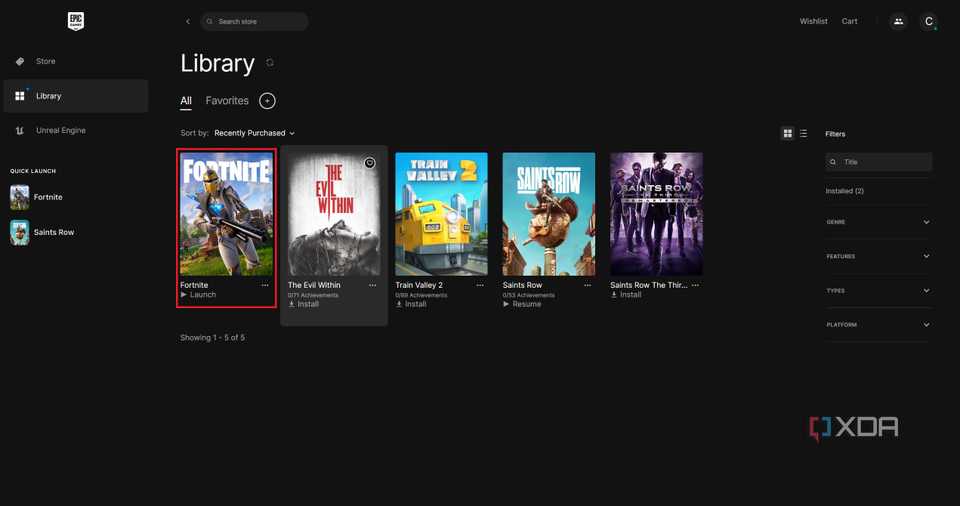
Task: Open The Evil Within cover art
Action: 334,214
